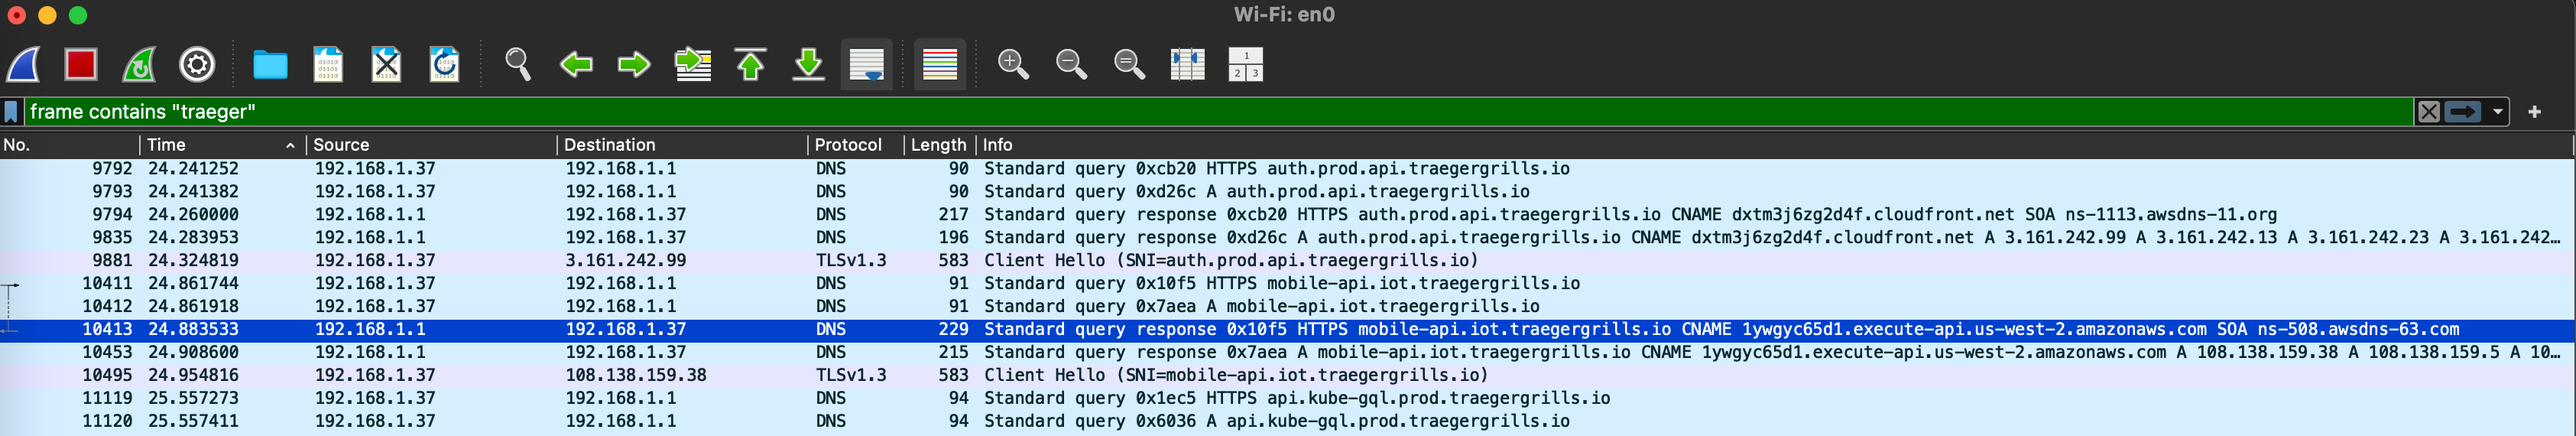2576x436 pixels.
Task: Select packet 9792 DNS HTTPS query
Action: (x=1288, y=169)
